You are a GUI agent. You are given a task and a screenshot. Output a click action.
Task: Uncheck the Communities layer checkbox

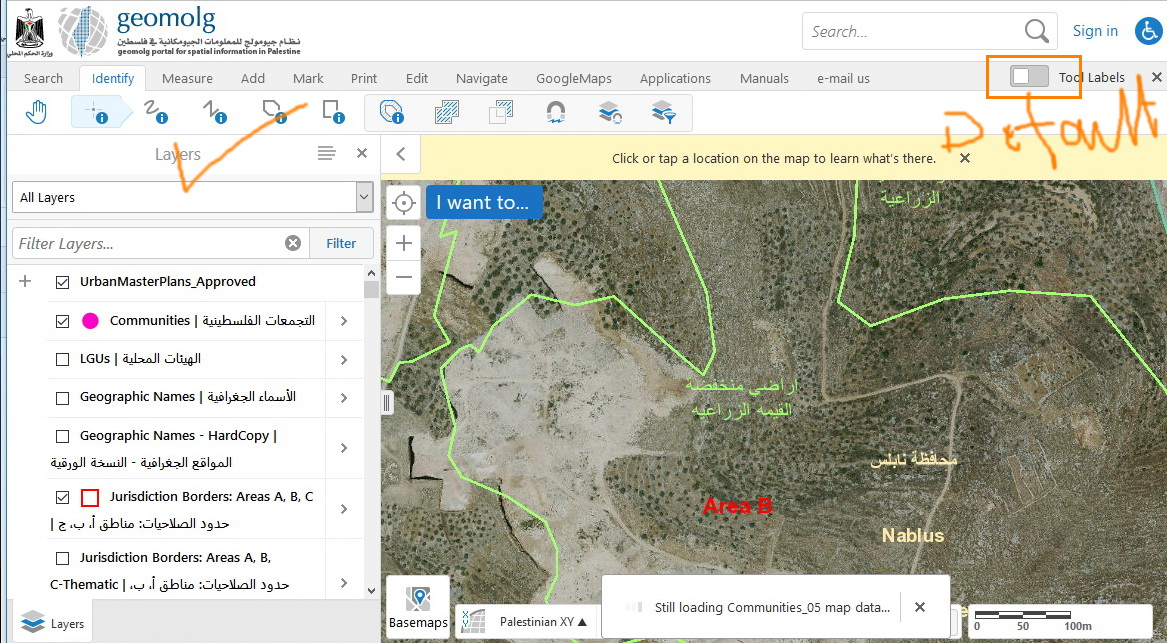pyautogui.click(x=63, y=321)
